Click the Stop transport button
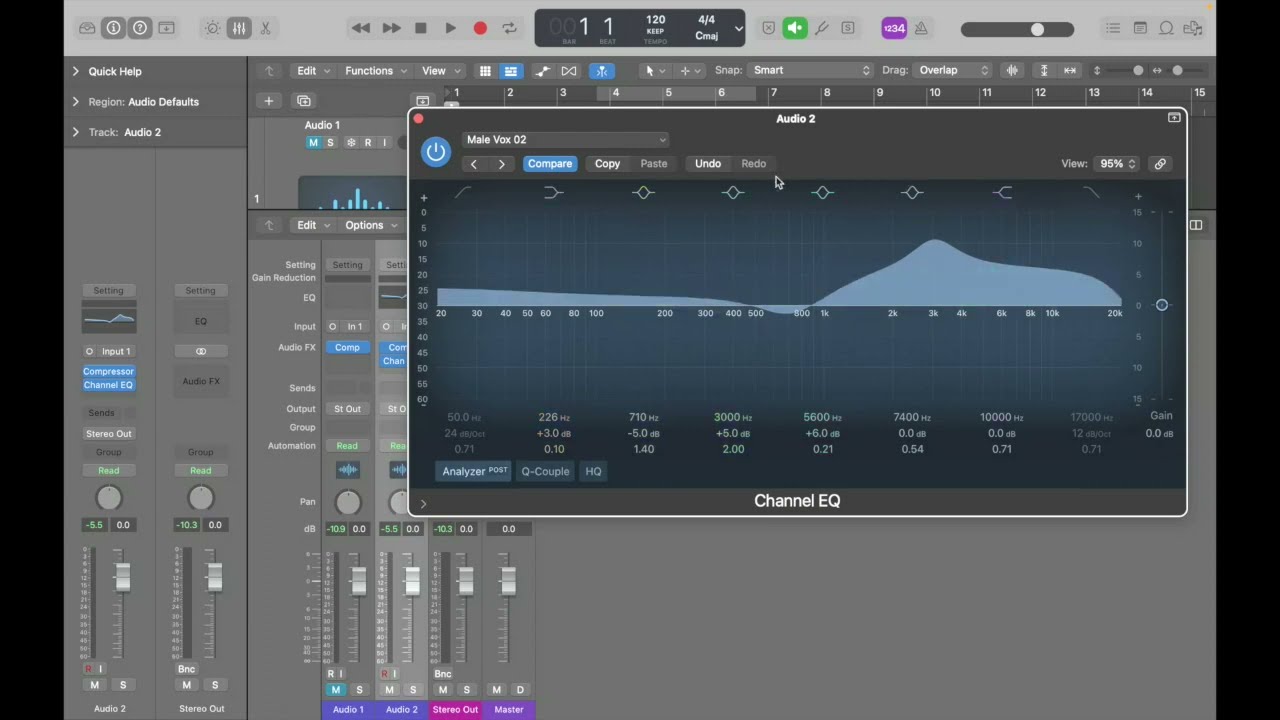 (x=421, y=28)
